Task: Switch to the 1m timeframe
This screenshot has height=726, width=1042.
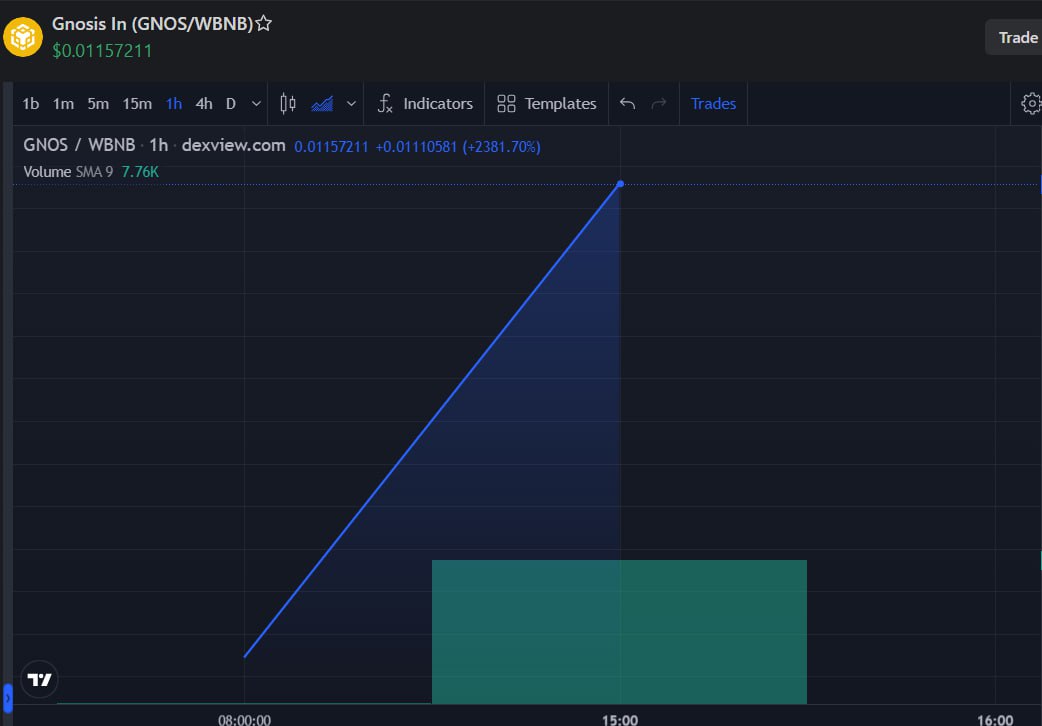Action: [63, 104]
